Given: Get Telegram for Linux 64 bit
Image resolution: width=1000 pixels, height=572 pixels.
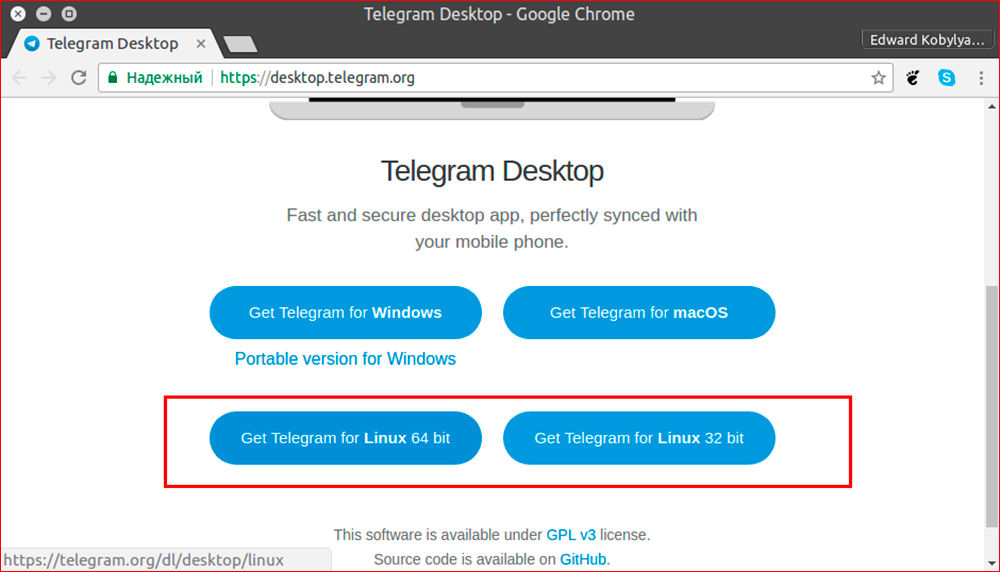Looking at the screenshot, I should [345, 438].
